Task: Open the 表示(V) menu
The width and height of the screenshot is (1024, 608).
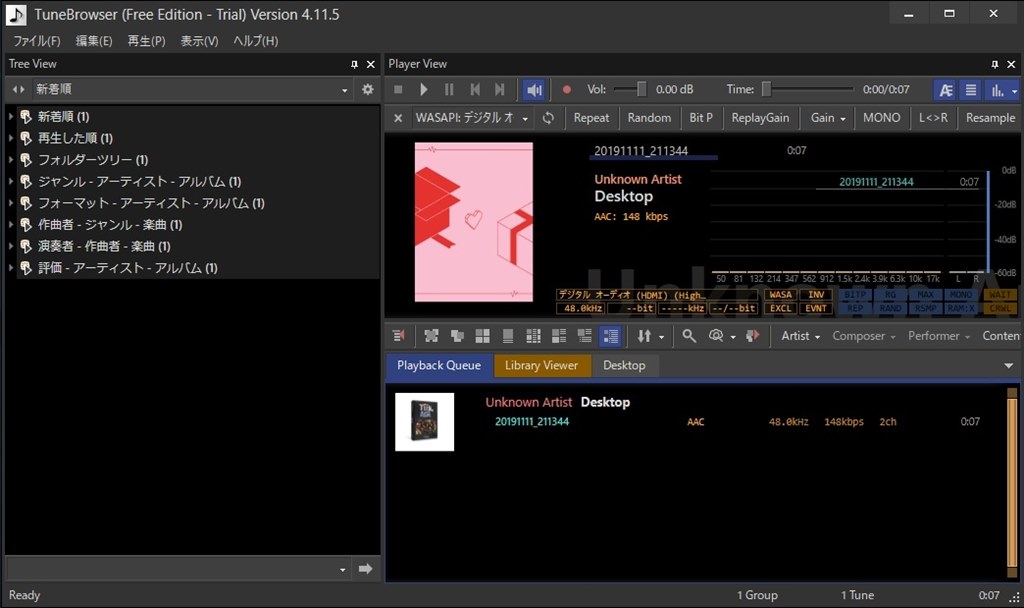Action: (x=199, y=40)
